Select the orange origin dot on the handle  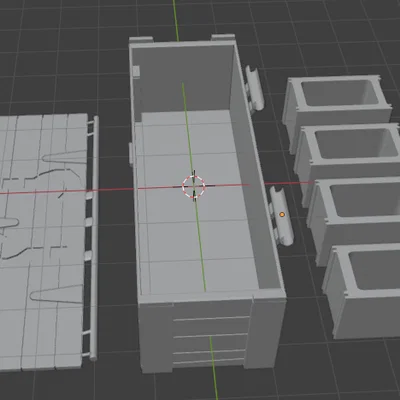(x=282, y=214)
